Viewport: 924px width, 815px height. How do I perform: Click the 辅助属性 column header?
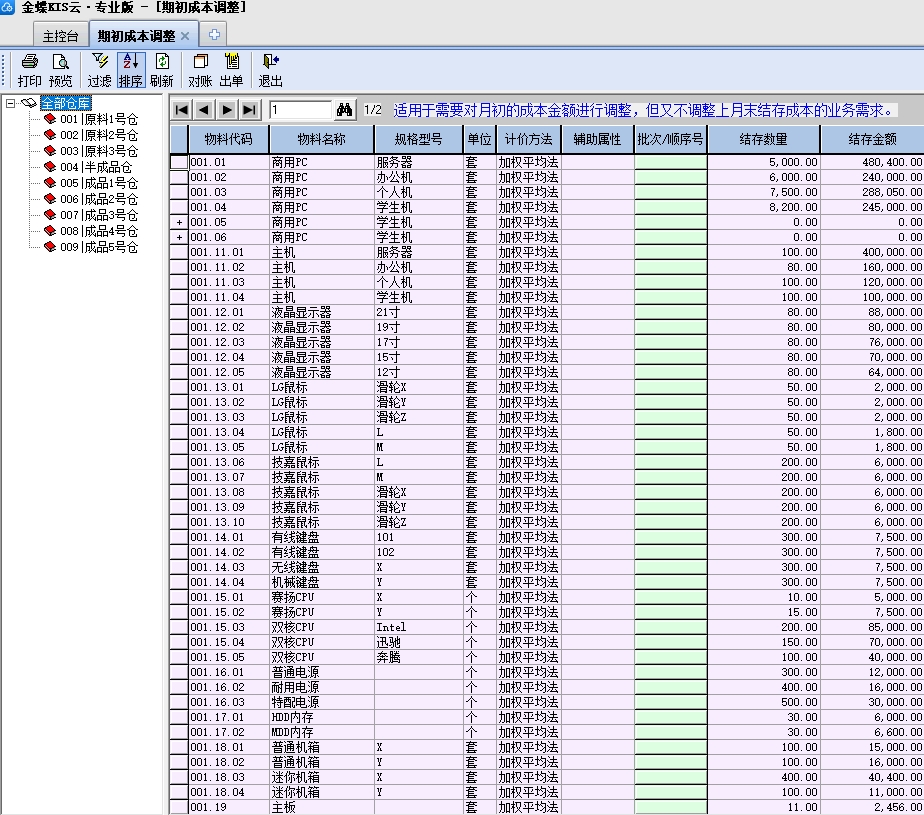coord(598,139)
